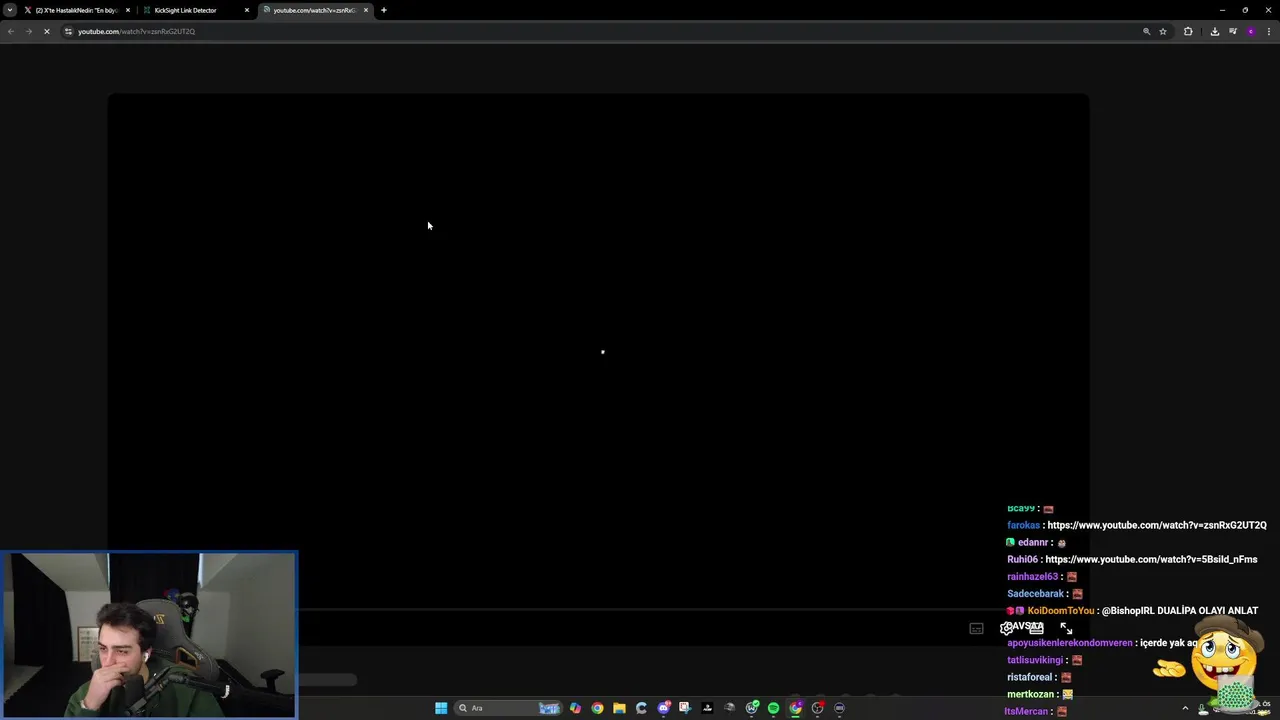Show hidden system tray icons

tap(1185, 708)
